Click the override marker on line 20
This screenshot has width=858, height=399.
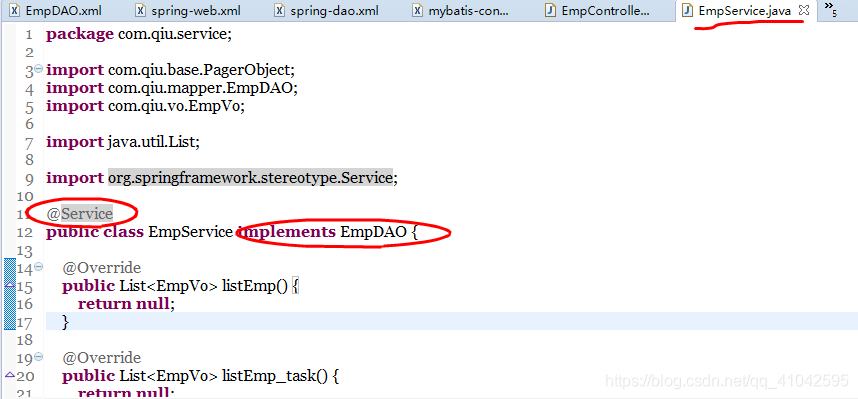(9, 375)
